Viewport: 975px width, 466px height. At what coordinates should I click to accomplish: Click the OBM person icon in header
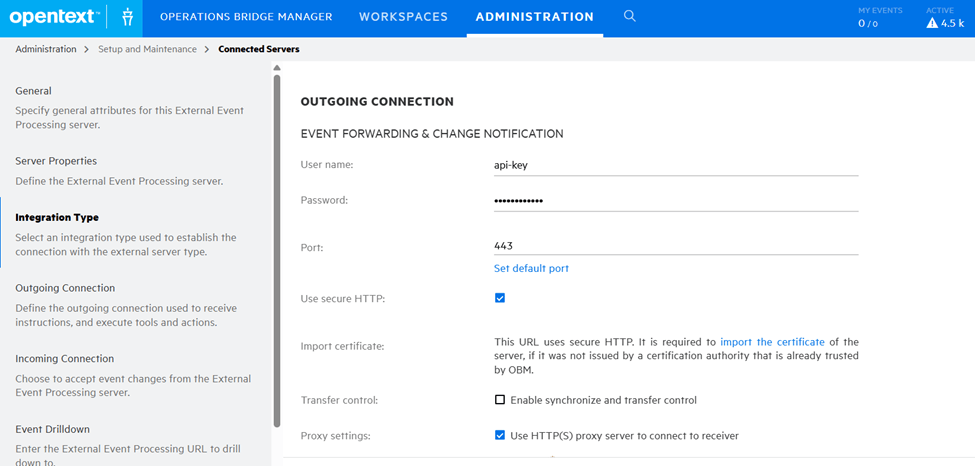point(126,17)
